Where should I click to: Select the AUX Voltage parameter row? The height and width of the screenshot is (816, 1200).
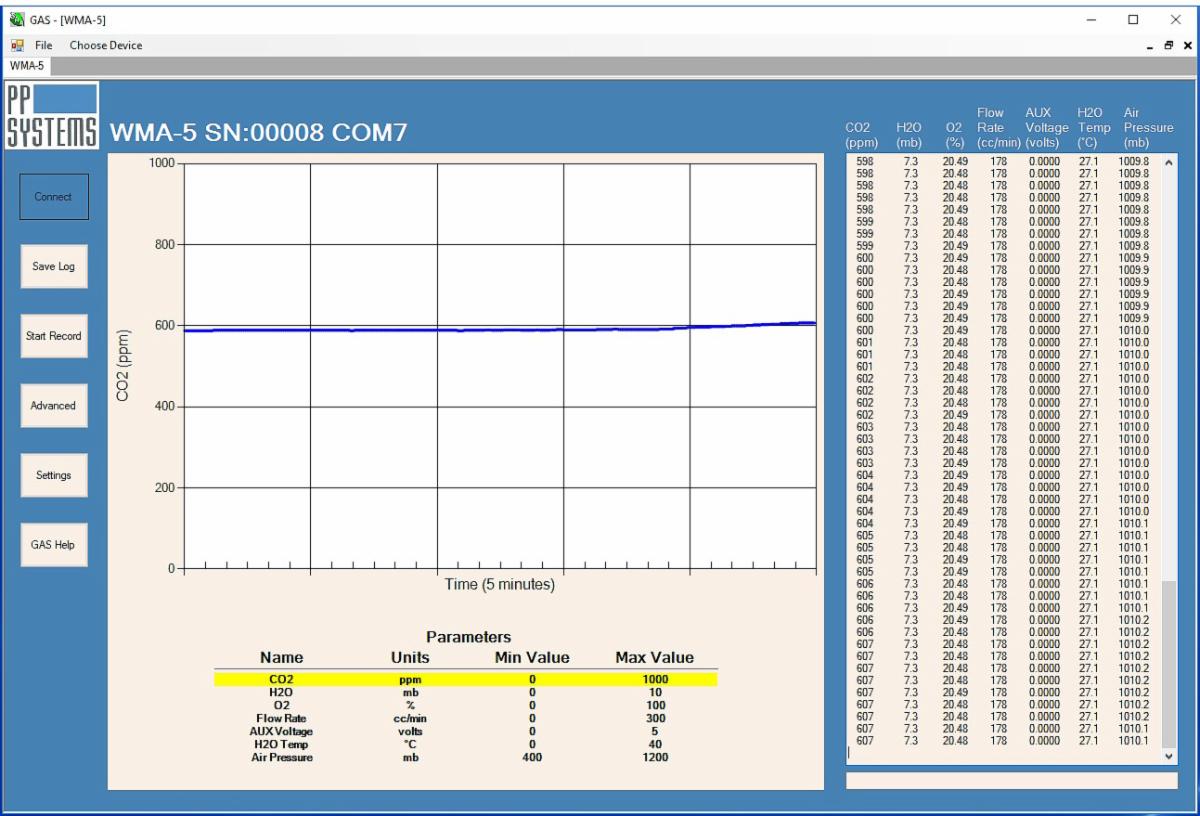click(466, 731)
